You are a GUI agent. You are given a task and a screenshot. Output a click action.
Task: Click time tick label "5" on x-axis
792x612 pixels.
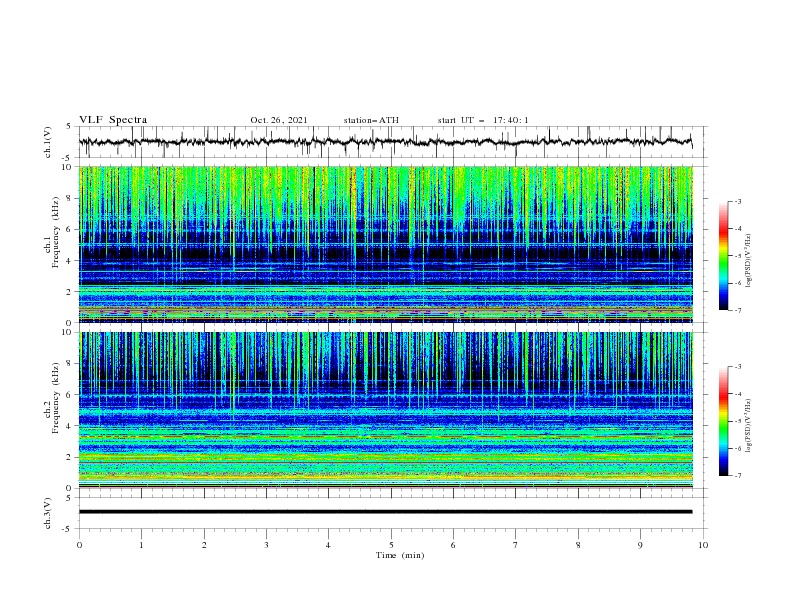tap(391, 545)
